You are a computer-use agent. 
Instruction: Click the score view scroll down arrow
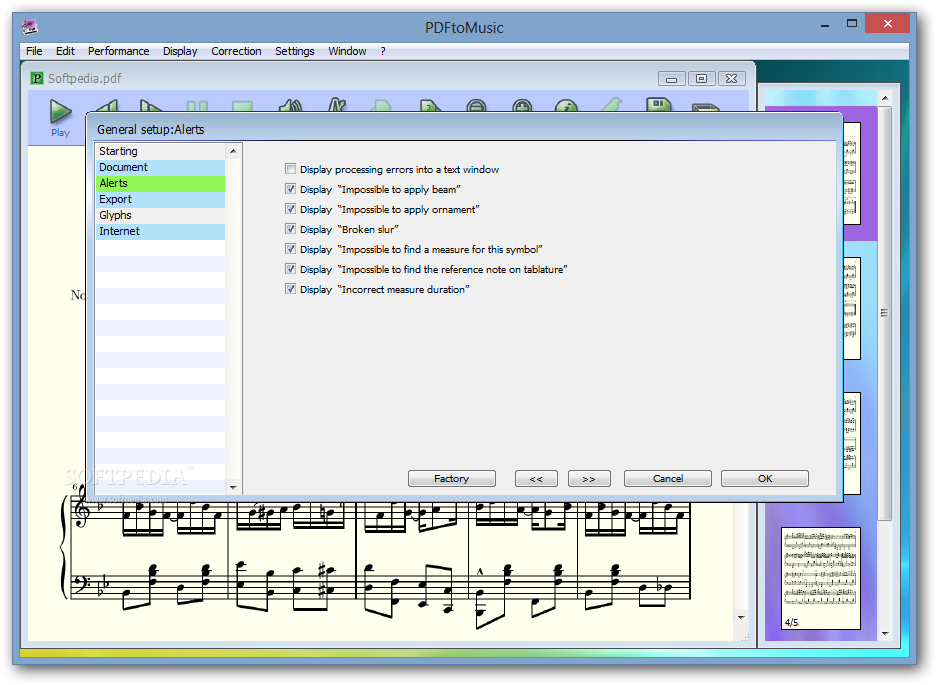pos(741,618)
